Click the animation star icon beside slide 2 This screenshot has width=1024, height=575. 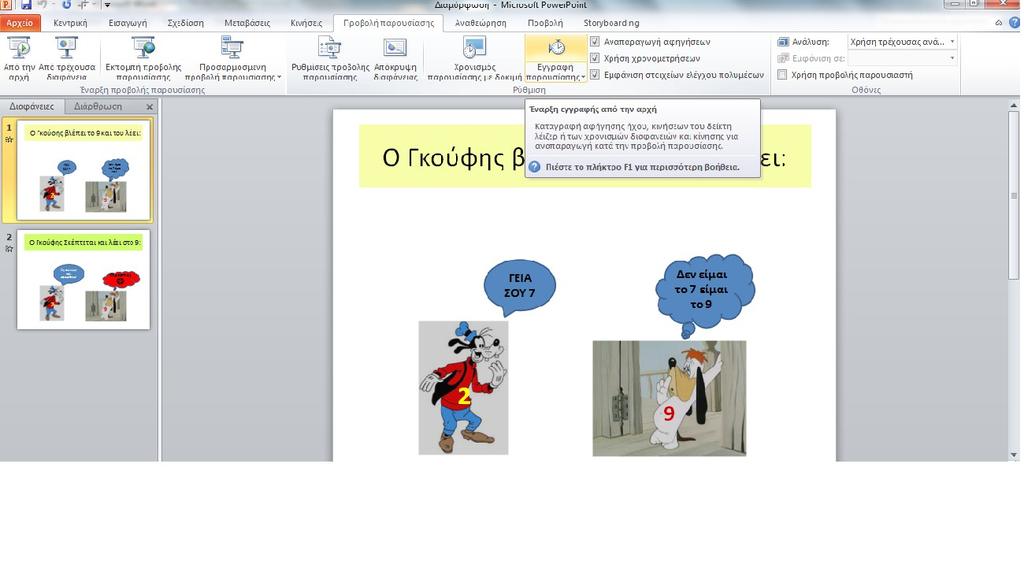tap(9, 248)
